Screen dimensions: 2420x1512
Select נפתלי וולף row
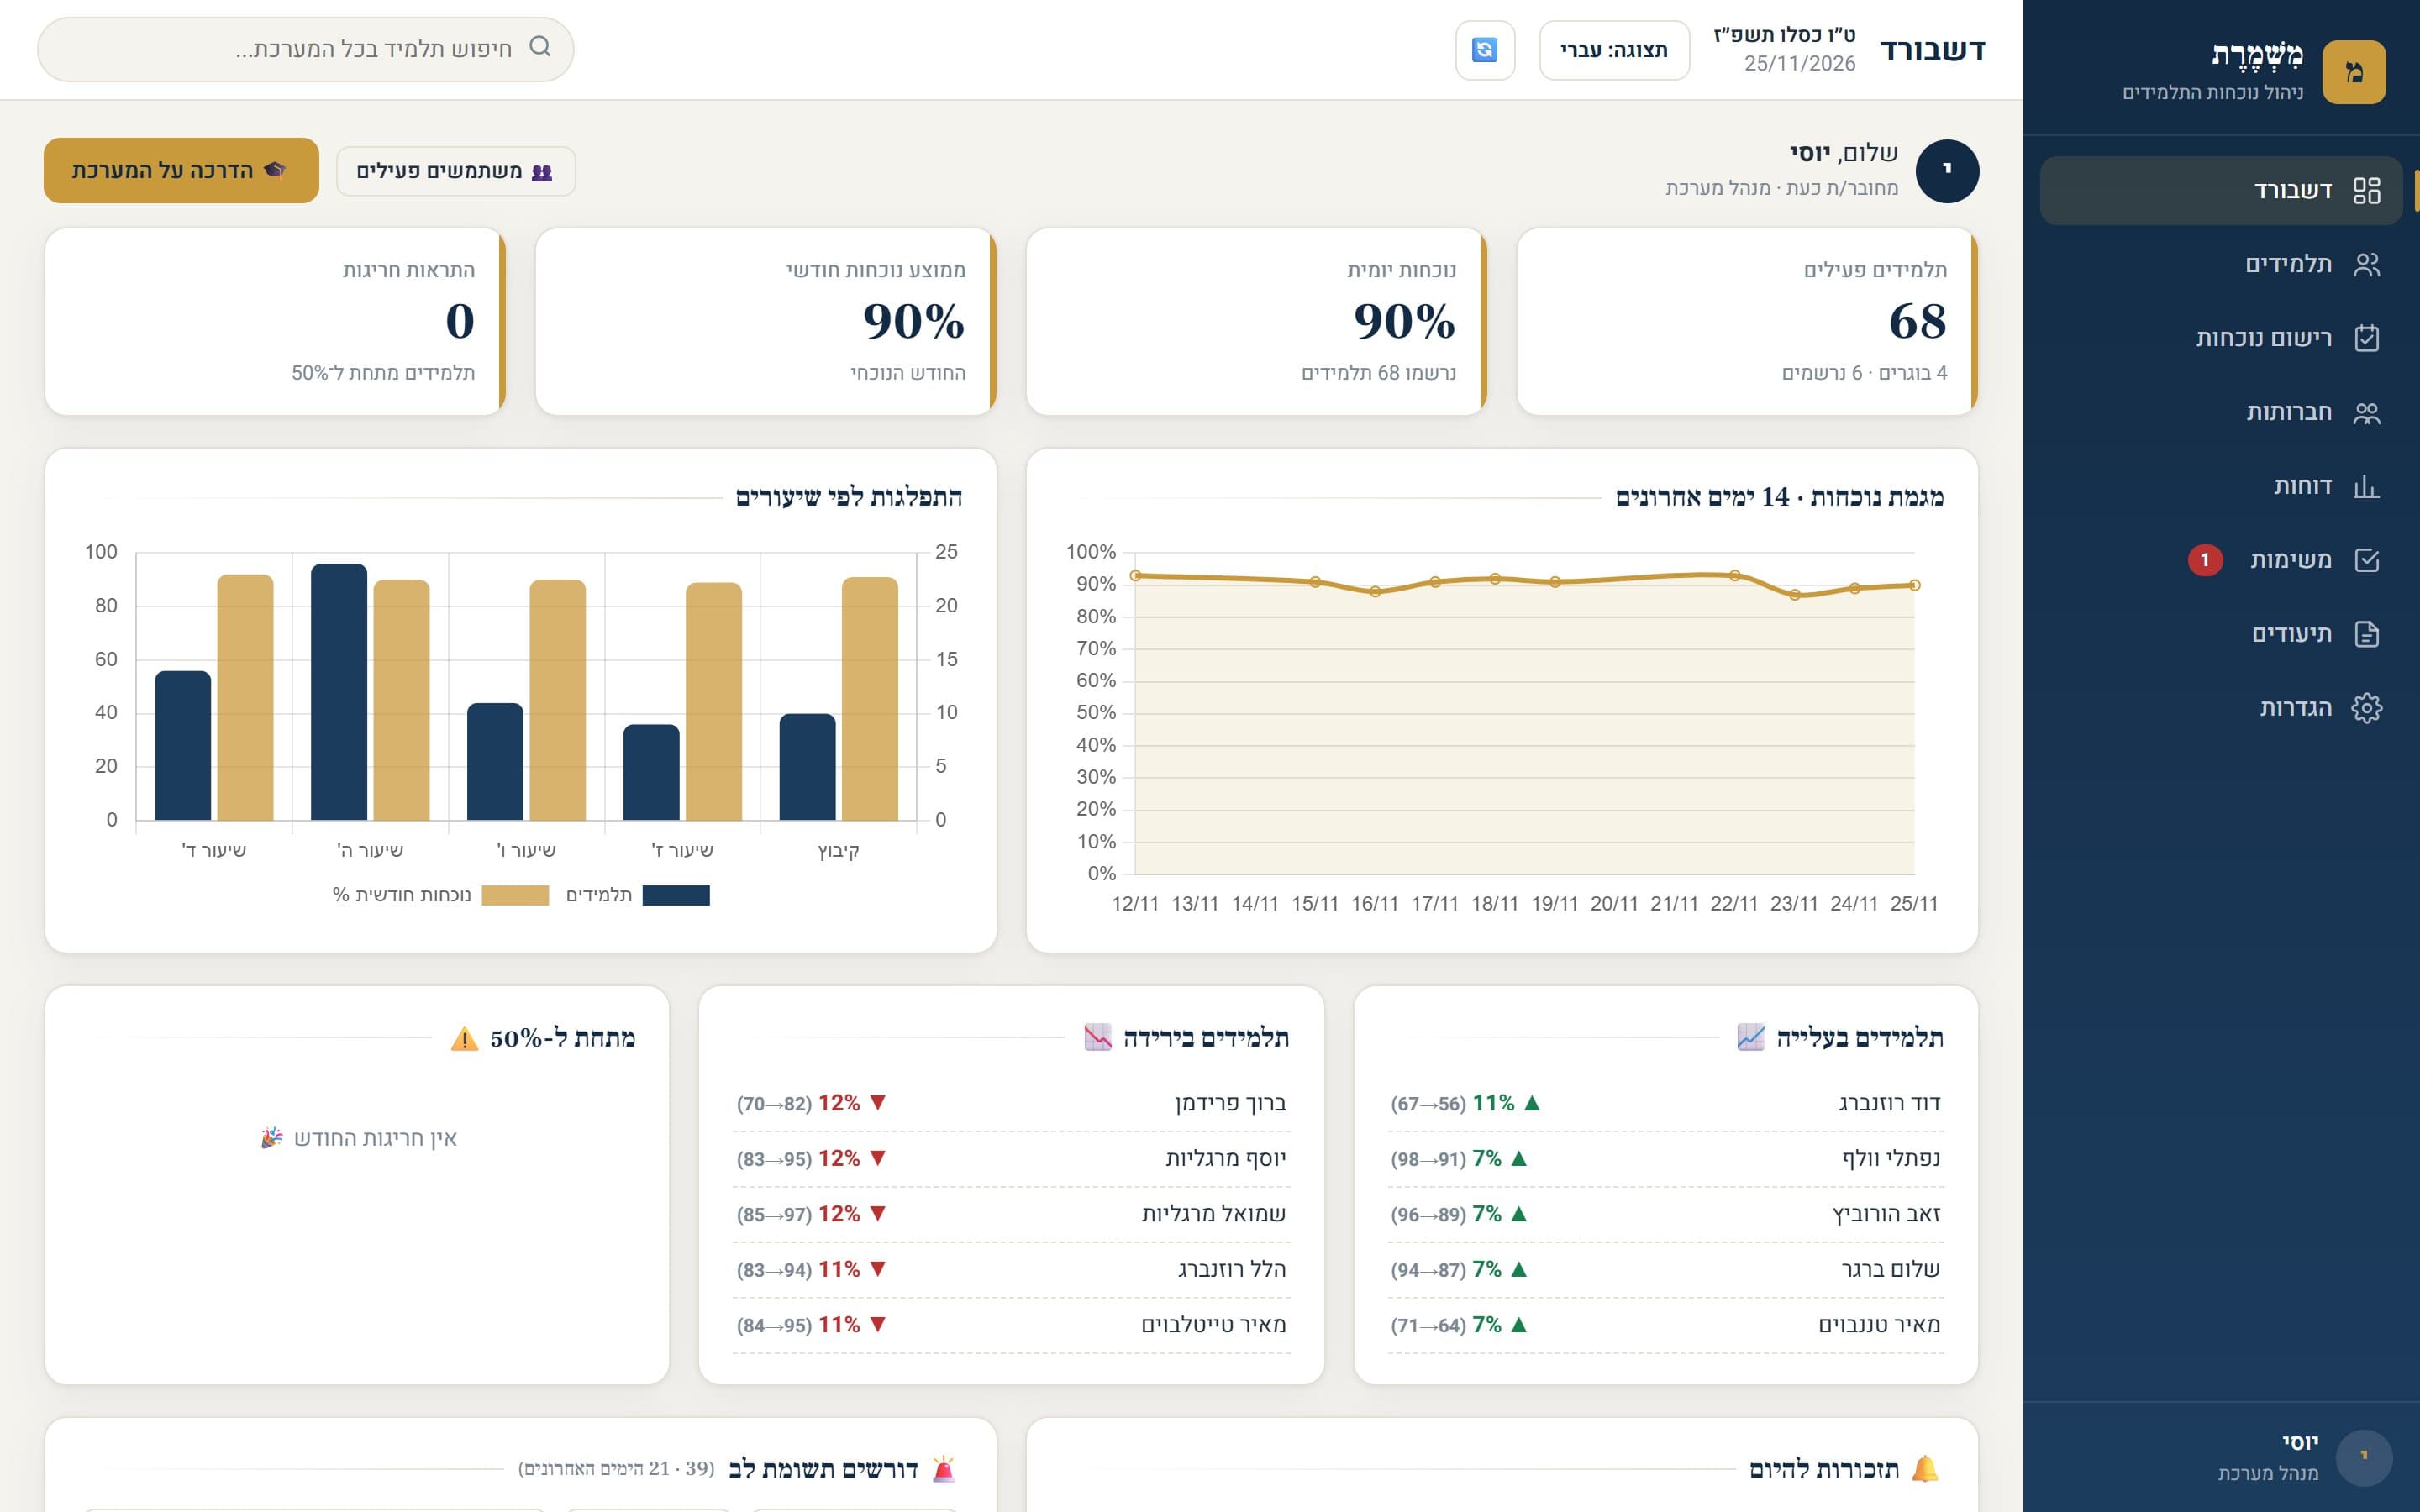pos(1666,1159)
